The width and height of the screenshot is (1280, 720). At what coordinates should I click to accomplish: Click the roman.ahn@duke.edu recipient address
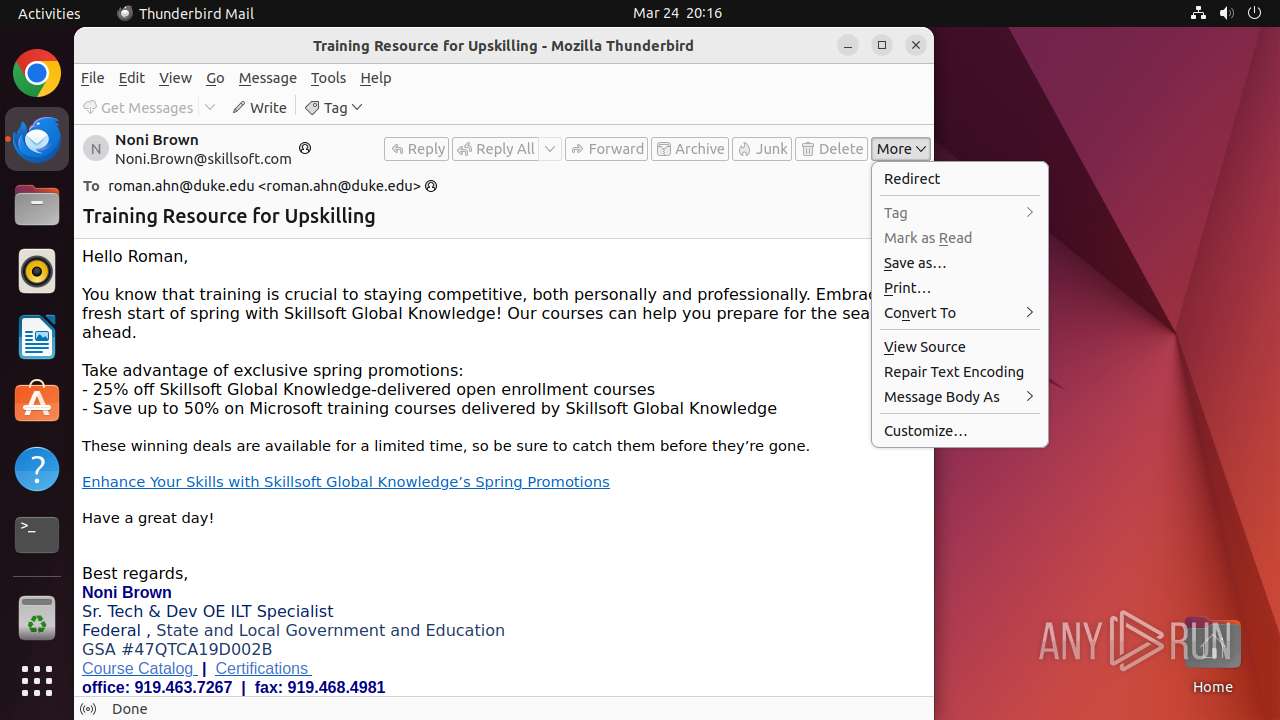[264, 186]
